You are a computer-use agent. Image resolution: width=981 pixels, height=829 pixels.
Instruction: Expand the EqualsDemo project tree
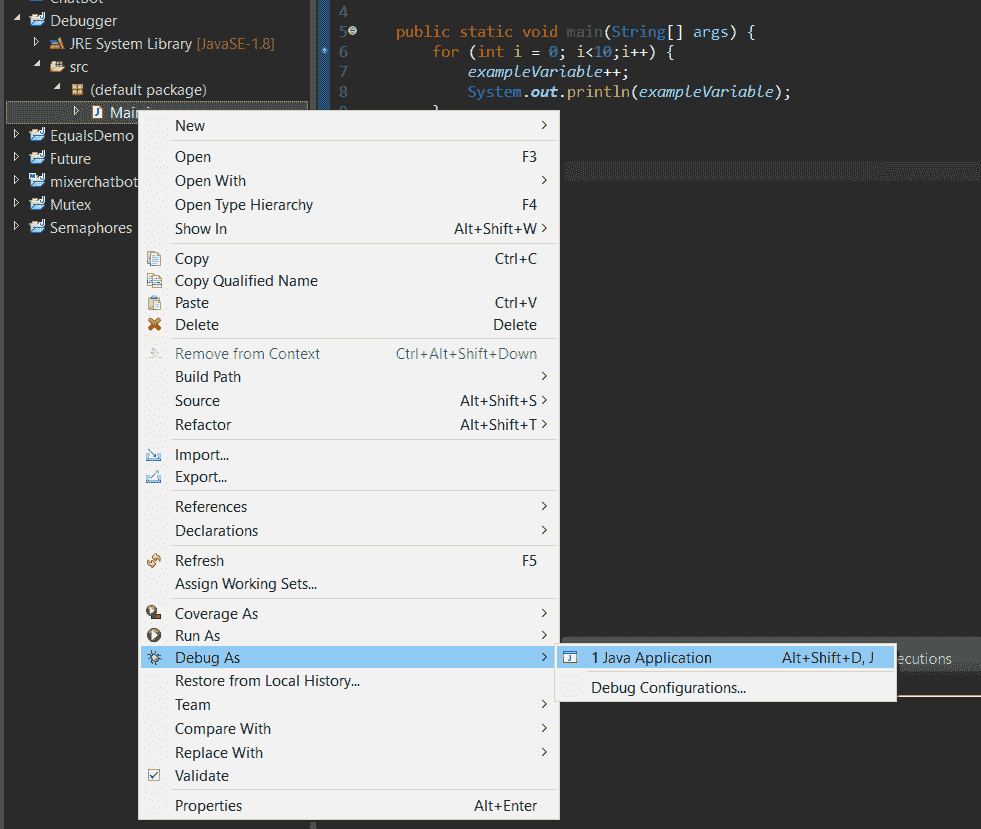pyautogui.click(x=16, y=135)
